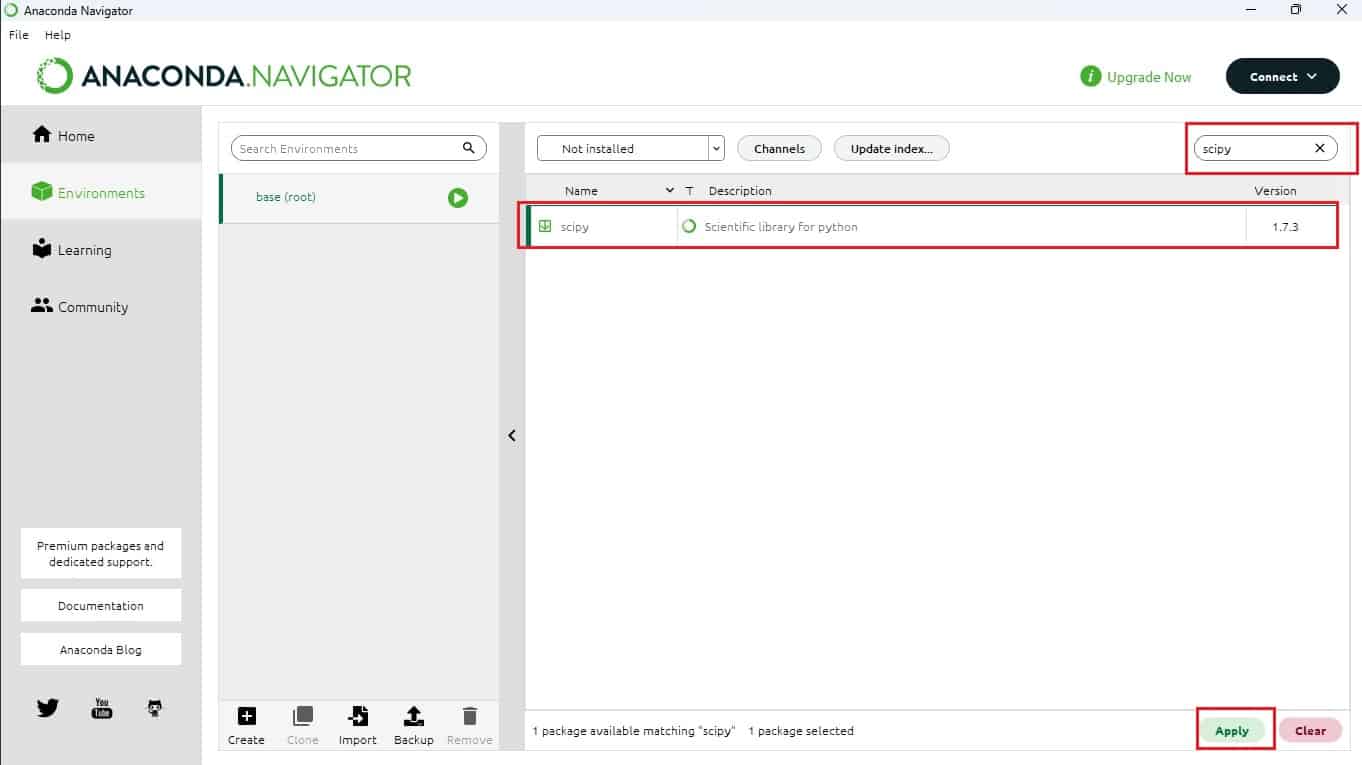This screenshot has height=765, width=1362.
Task: Go to the Home tab
Action: (x=101, y=135)
